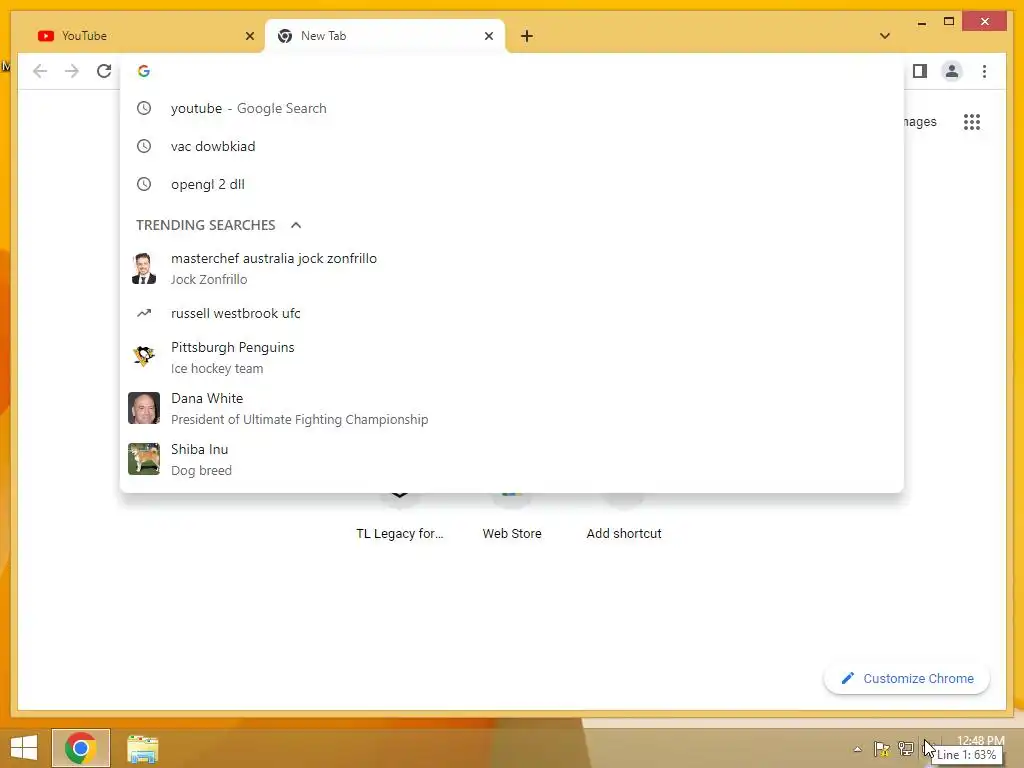Click the trending arrow icon beside russell westbrook
The height and width of the screenshot is (768, 1024).
tap(144, 313)
